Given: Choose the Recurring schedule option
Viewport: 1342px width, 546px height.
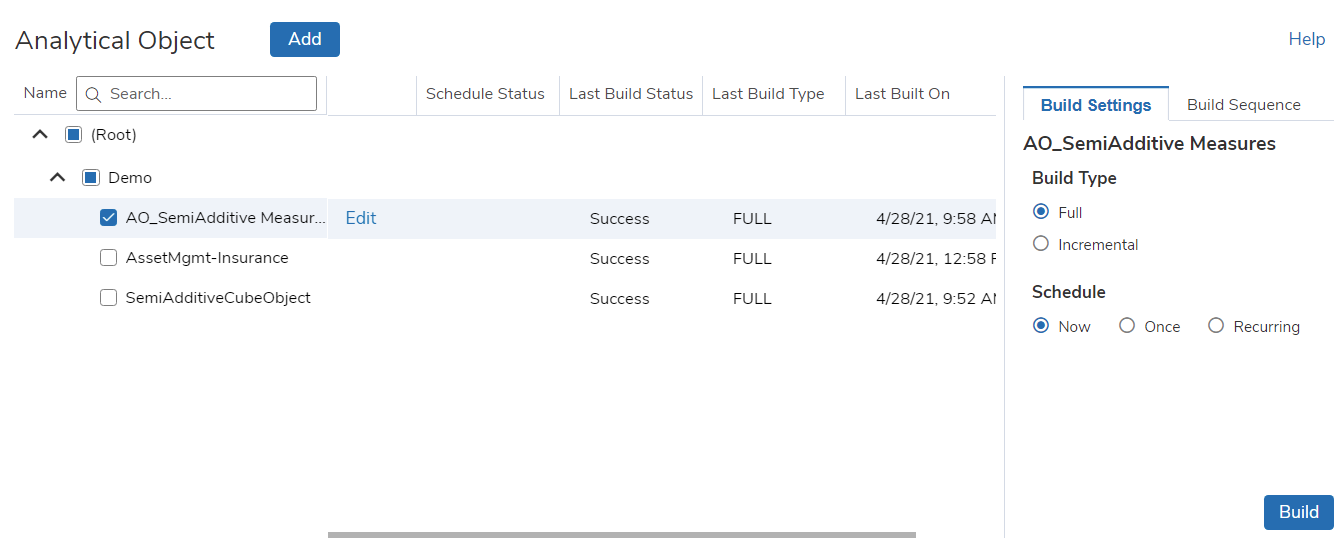Looking at the screenshot, I should point(1216,326).
